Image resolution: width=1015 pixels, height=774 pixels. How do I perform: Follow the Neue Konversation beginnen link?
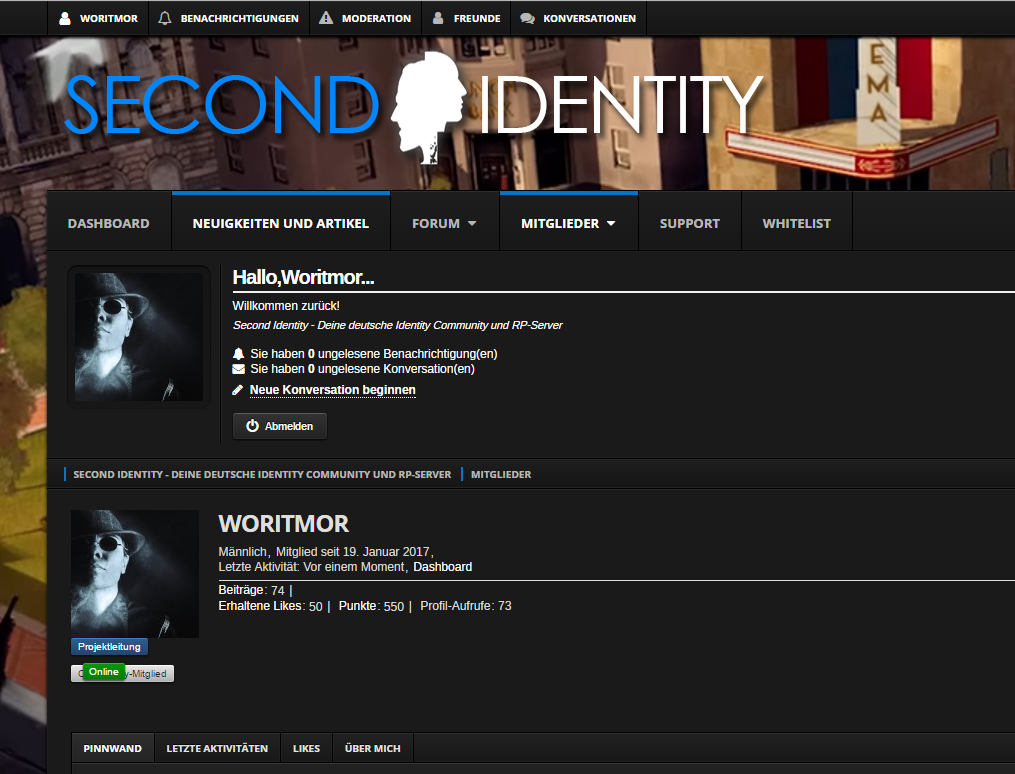pos(333,390)
